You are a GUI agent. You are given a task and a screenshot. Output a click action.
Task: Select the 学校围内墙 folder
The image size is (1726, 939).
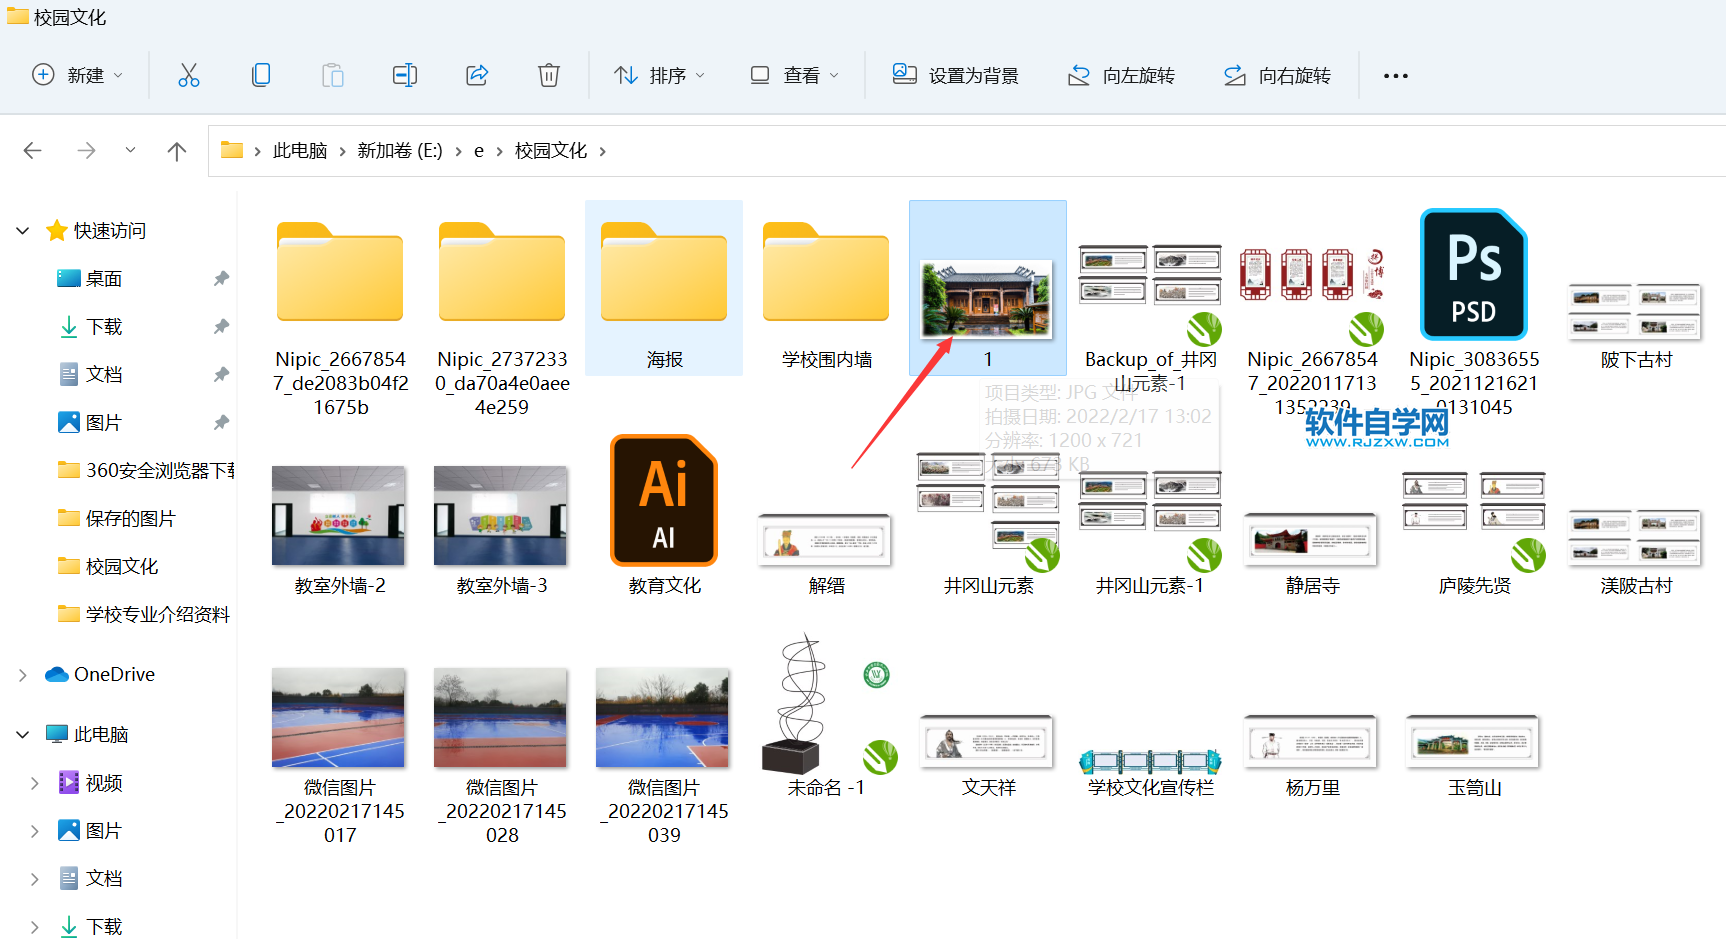(x=827, y=290)
